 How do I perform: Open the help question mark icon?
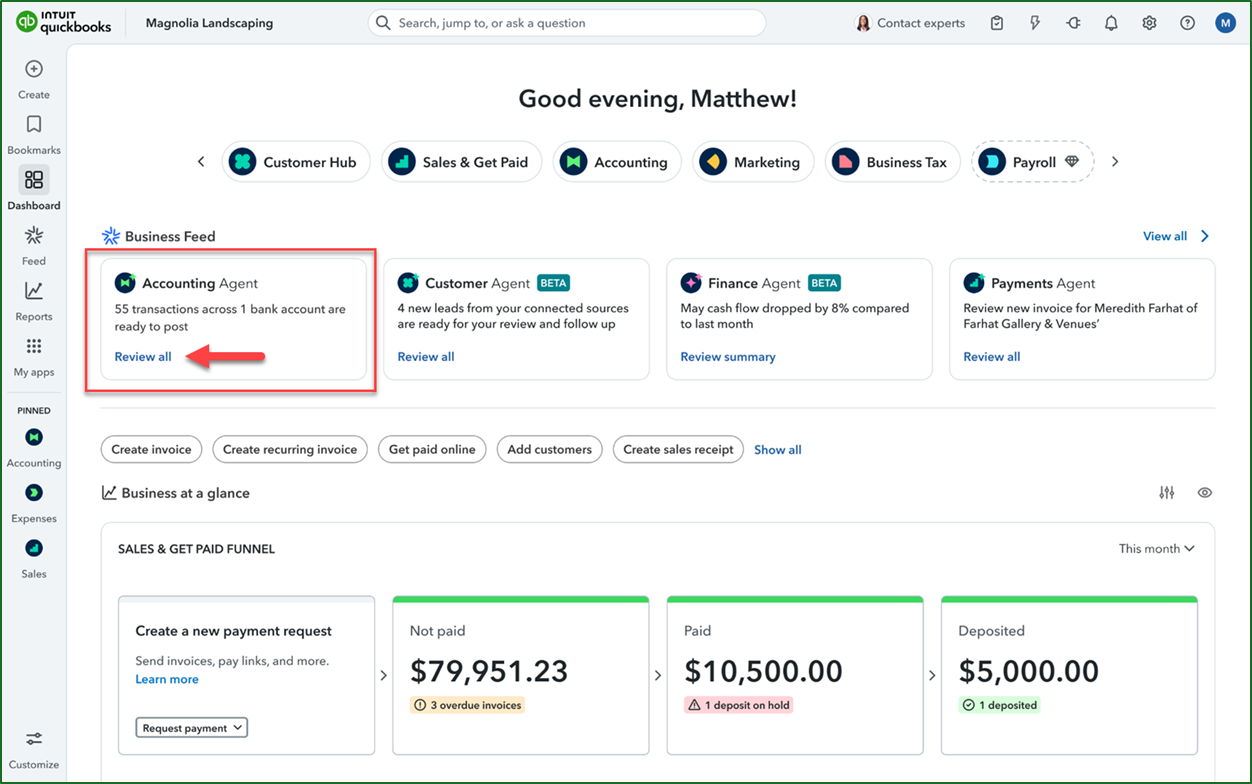(1187, 23)
